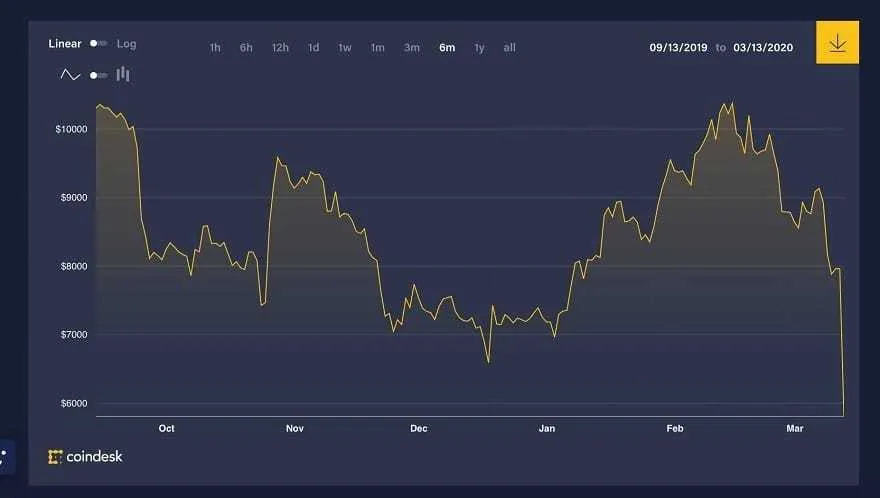The image size is (880, 498).
Task: Select the 1y time range
Action: pos(479,48)
